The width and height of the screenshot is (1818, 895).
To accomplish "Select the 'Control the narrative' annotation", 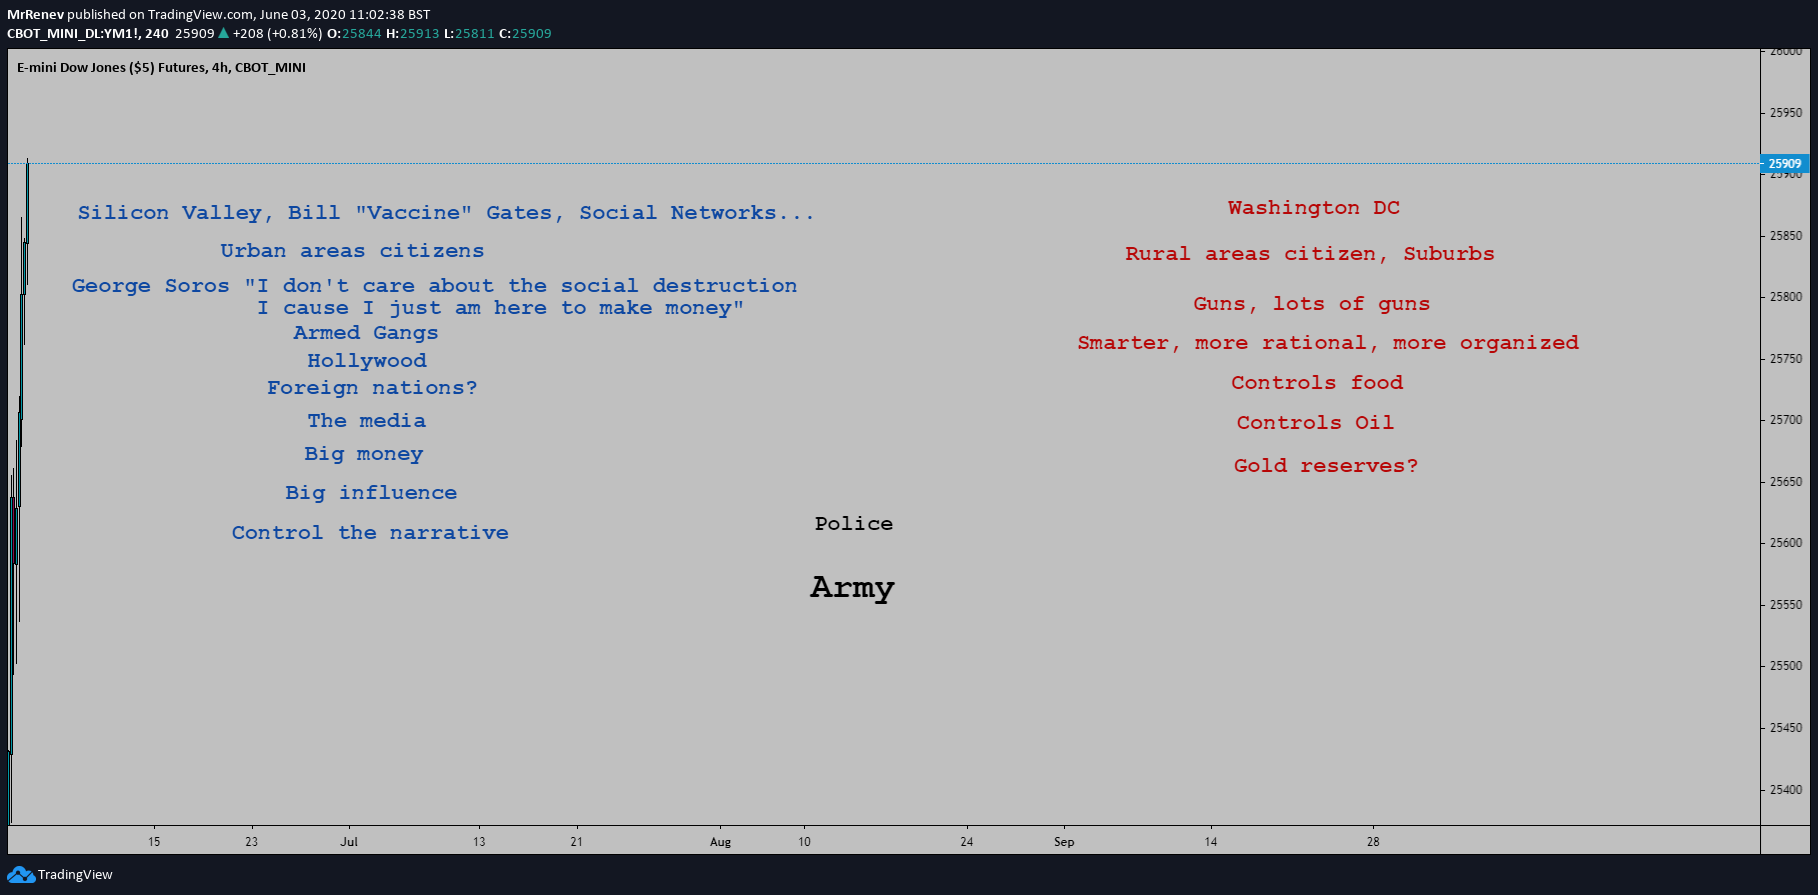I will (370, 533).
